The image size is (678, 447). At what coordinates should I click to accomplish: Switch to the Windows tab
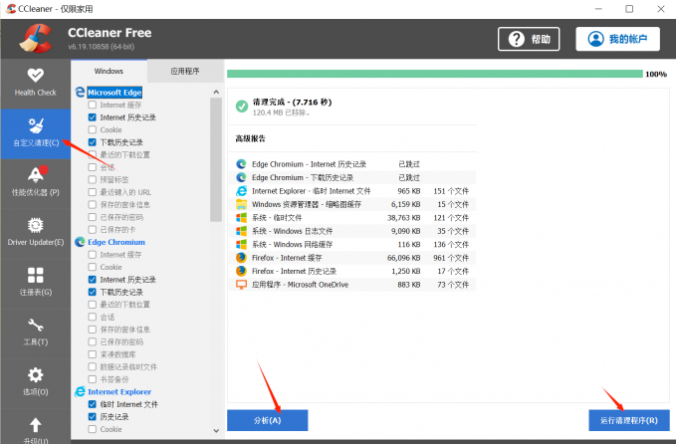(x=109, y=71)
